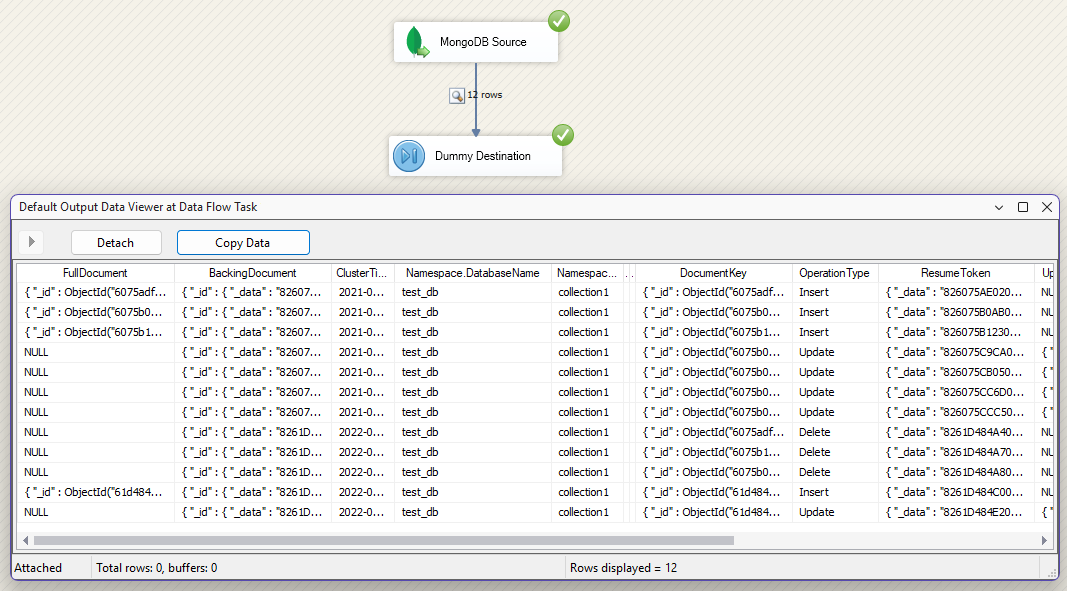This screenshot has width=1067, height=591.
Task: Click the Copy Data button
Action: coord(243,242)
